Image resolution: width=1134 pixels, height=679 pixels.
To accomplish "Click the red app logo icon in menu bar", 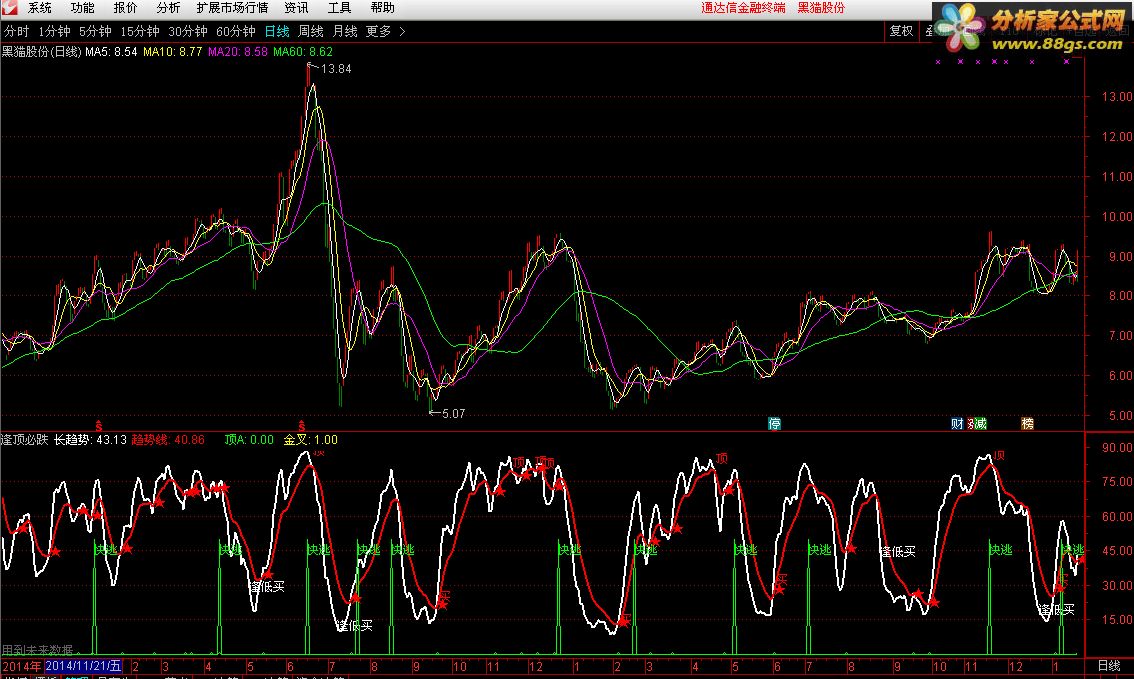I will pyautogui.click(x=9, y=8).
